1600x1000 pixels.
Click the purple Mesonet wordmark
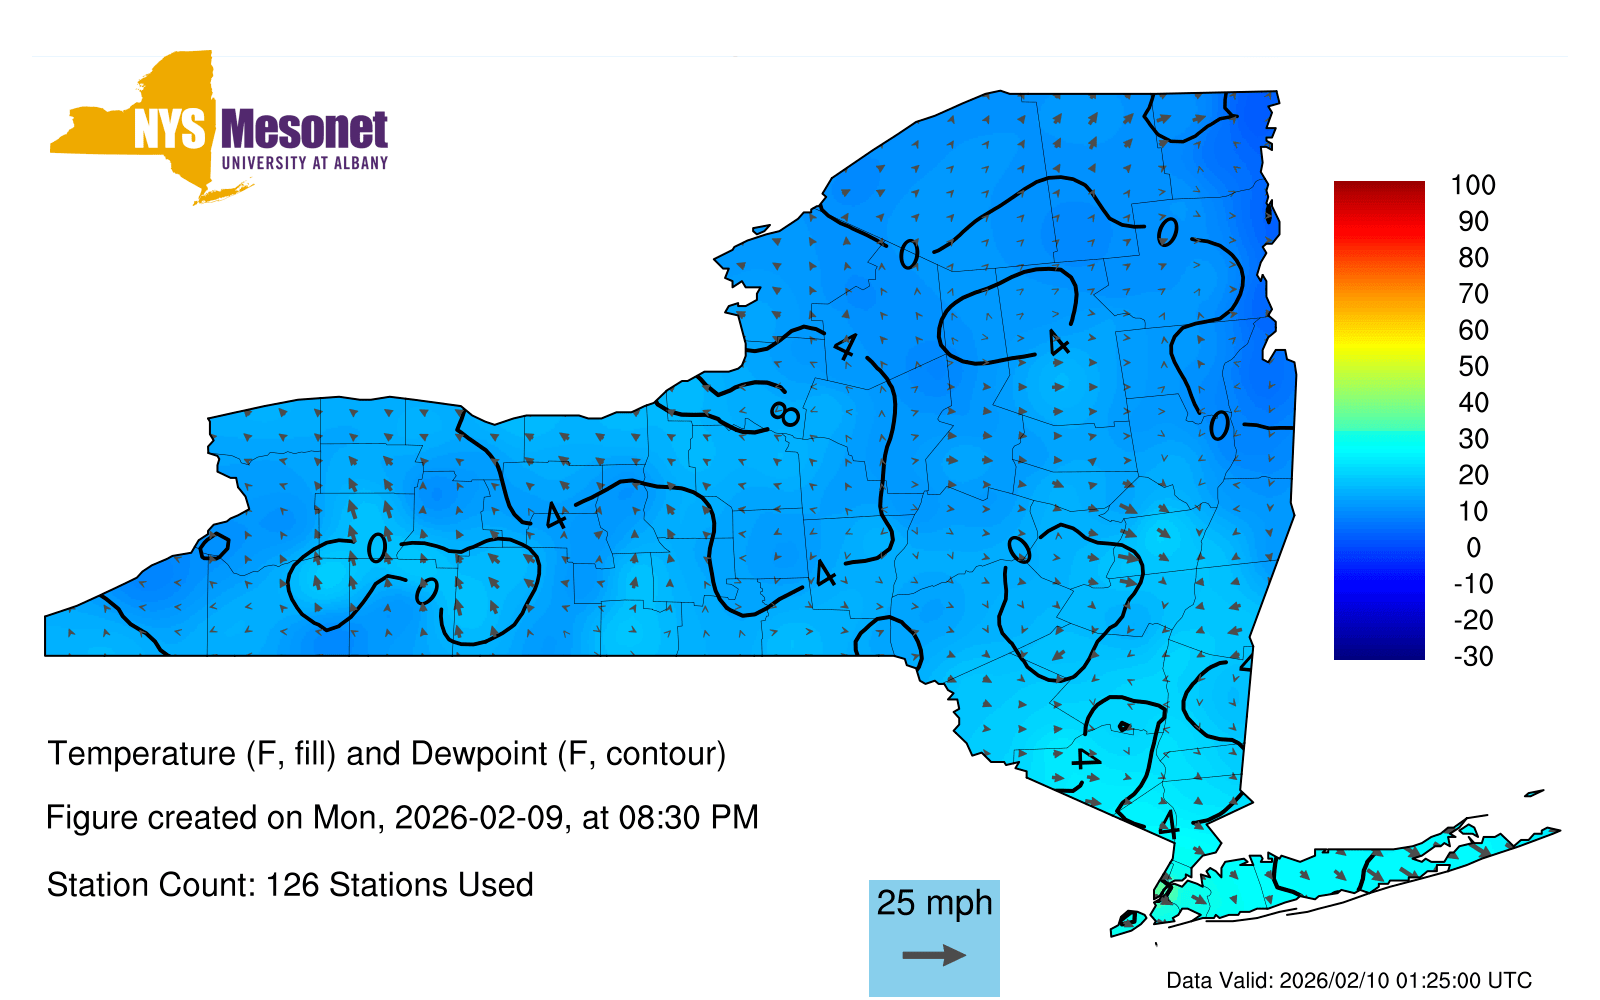pos(304,130)
